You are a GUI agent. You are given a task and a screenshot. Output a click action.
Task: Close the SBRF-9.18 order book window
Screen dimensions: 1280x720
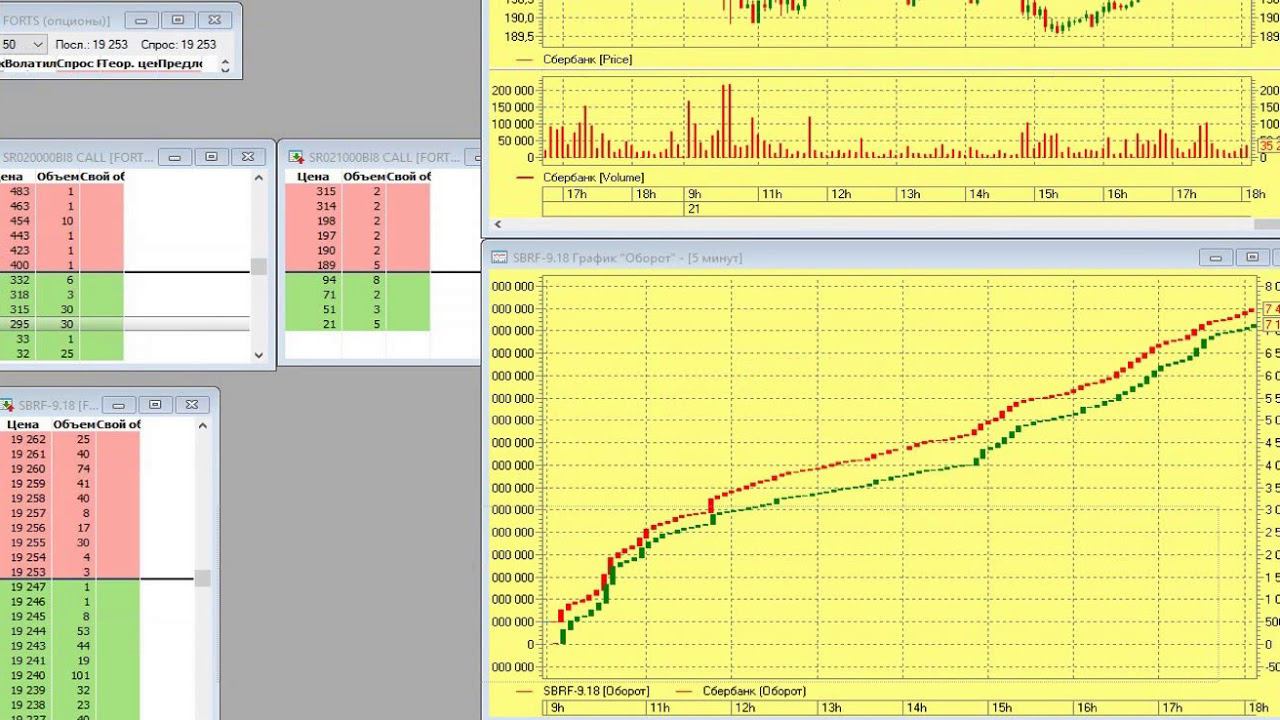click(x=191, y=405)
